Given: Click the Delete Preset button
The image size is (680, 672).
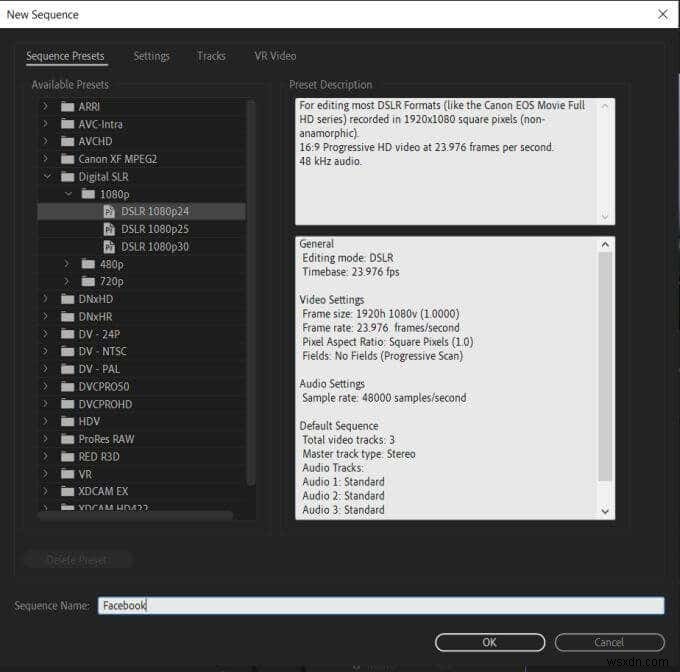Looking at the screenshot, I should (78, 561).
